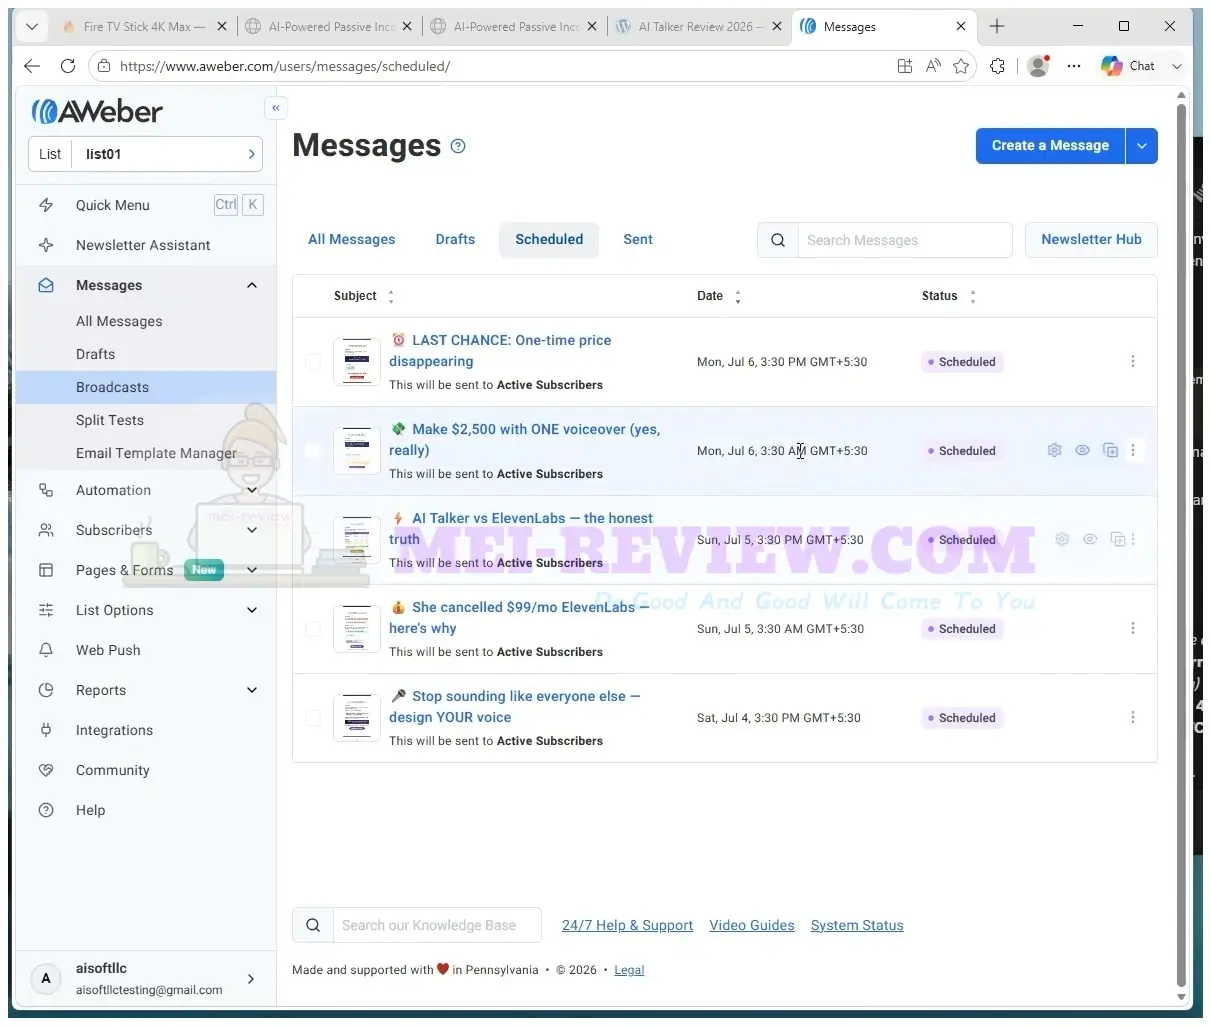Screen dimensions: 1211x1026
Task: Switch to the Drafts tab
Action: 455,239
